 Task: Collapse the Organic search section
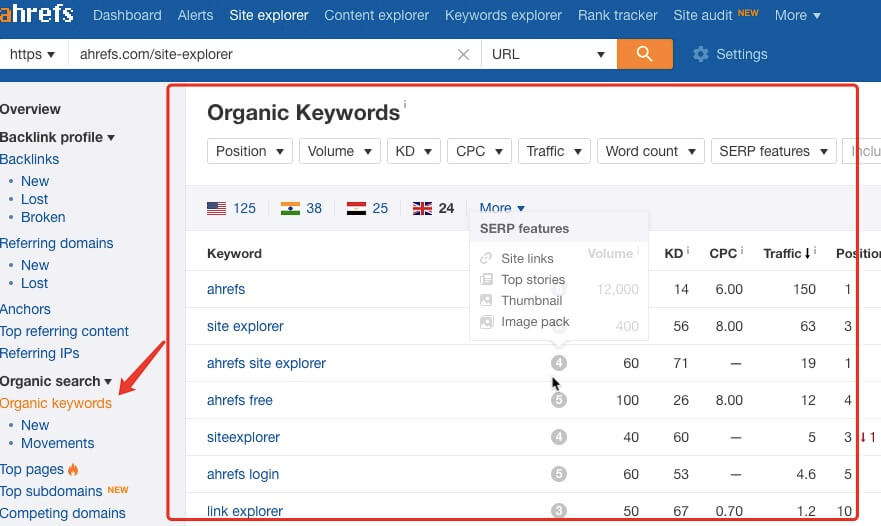[56, 381]
